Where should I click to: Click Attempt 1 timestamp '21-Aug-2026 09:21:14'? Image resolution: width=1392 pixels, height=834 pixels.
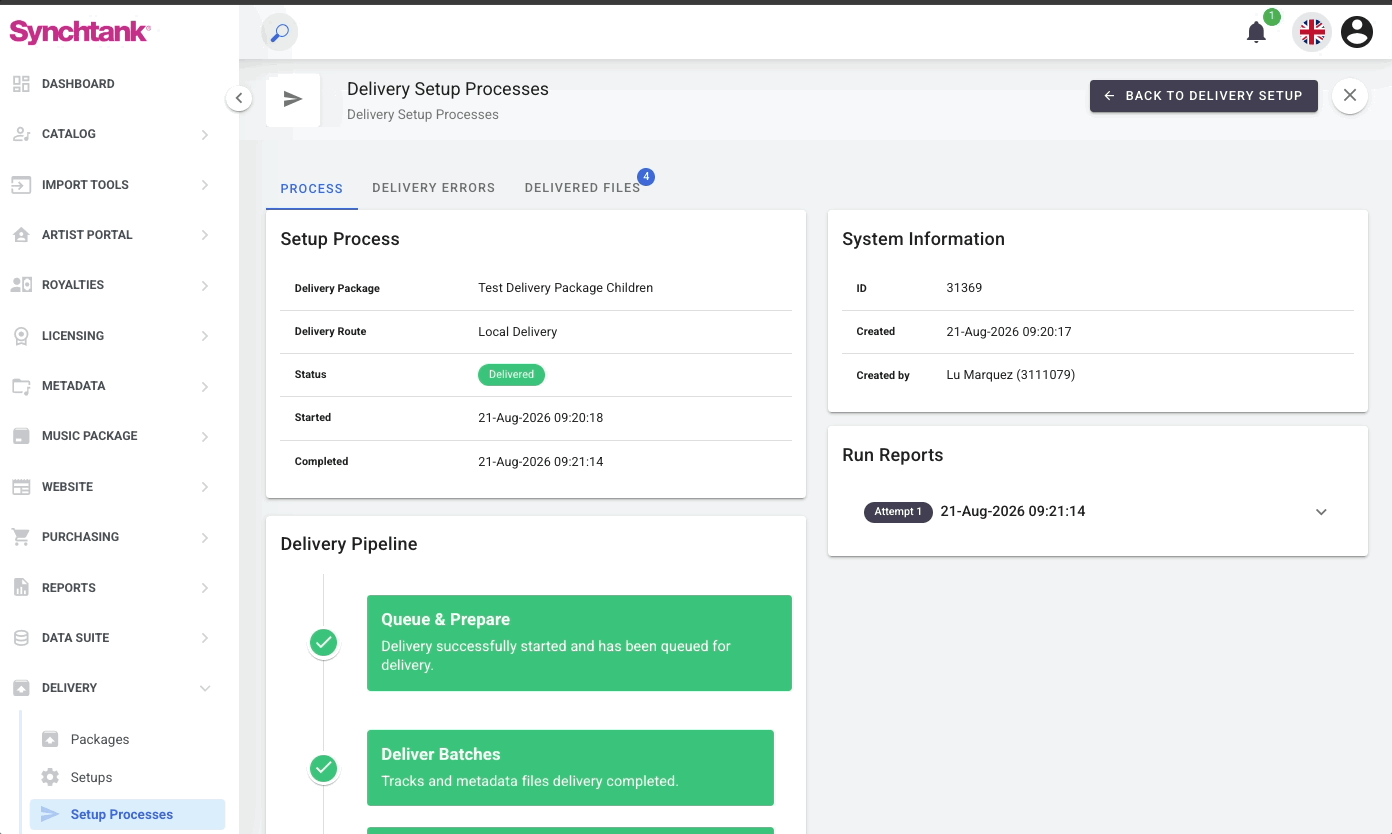[x=1013, y=511]
